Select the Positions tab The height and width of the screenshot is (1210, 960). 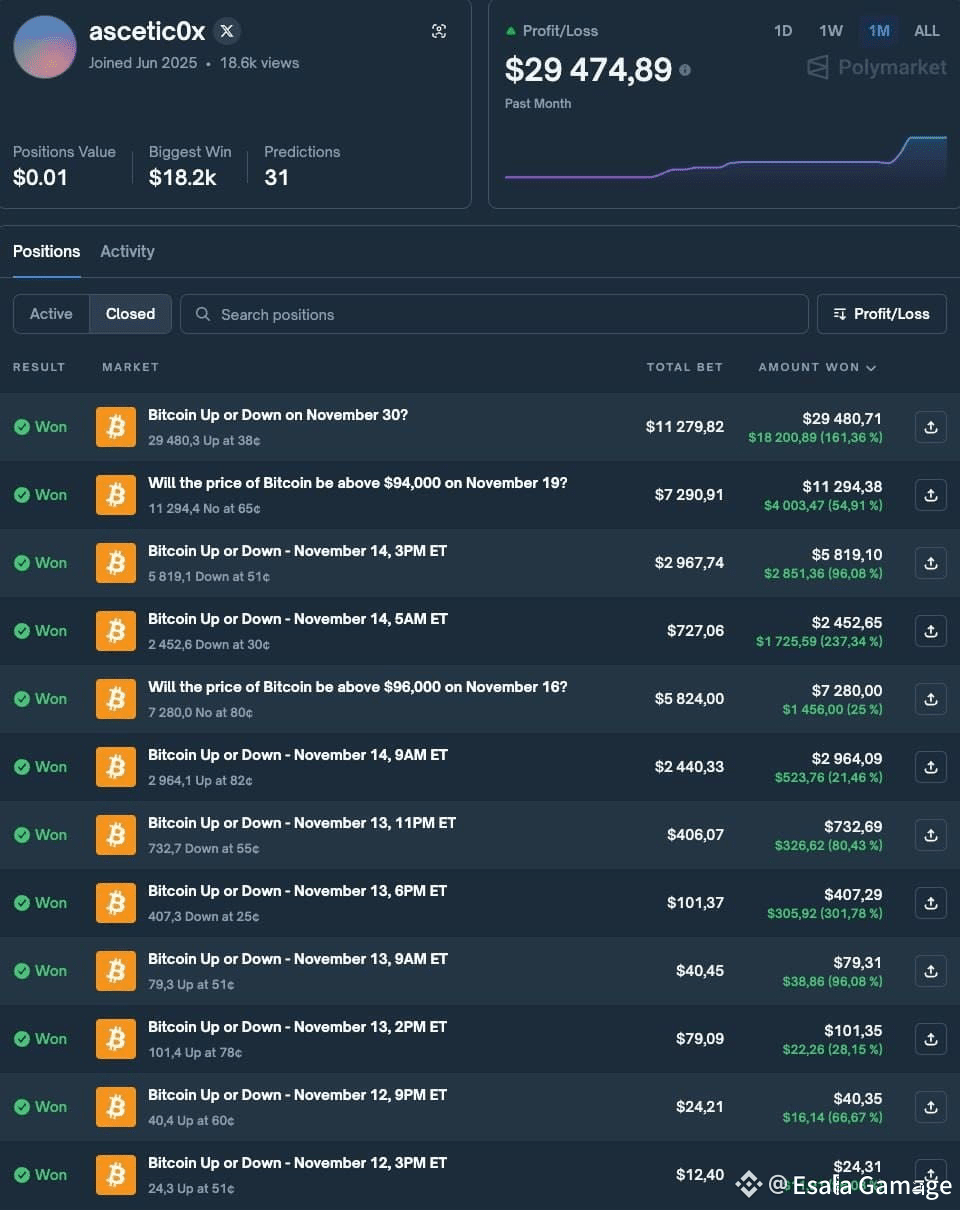(x=46, y=251)
